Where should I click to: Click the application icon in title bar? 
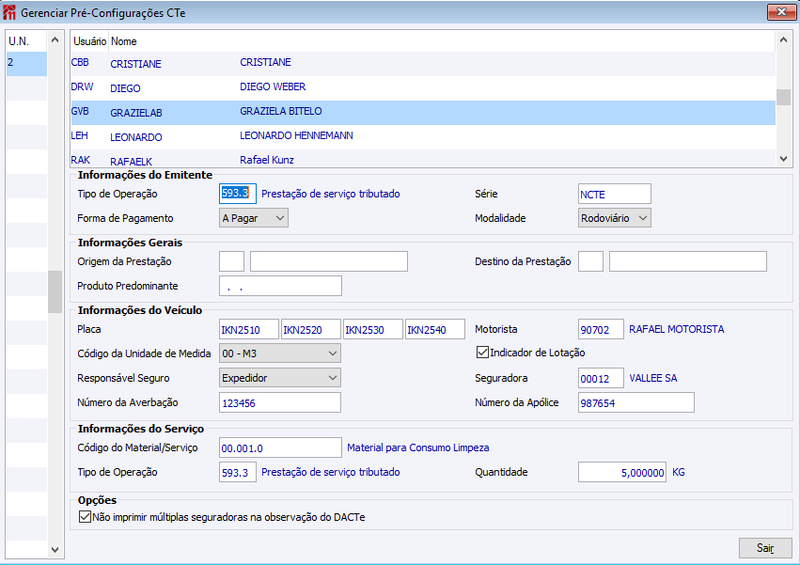[9, 13]
